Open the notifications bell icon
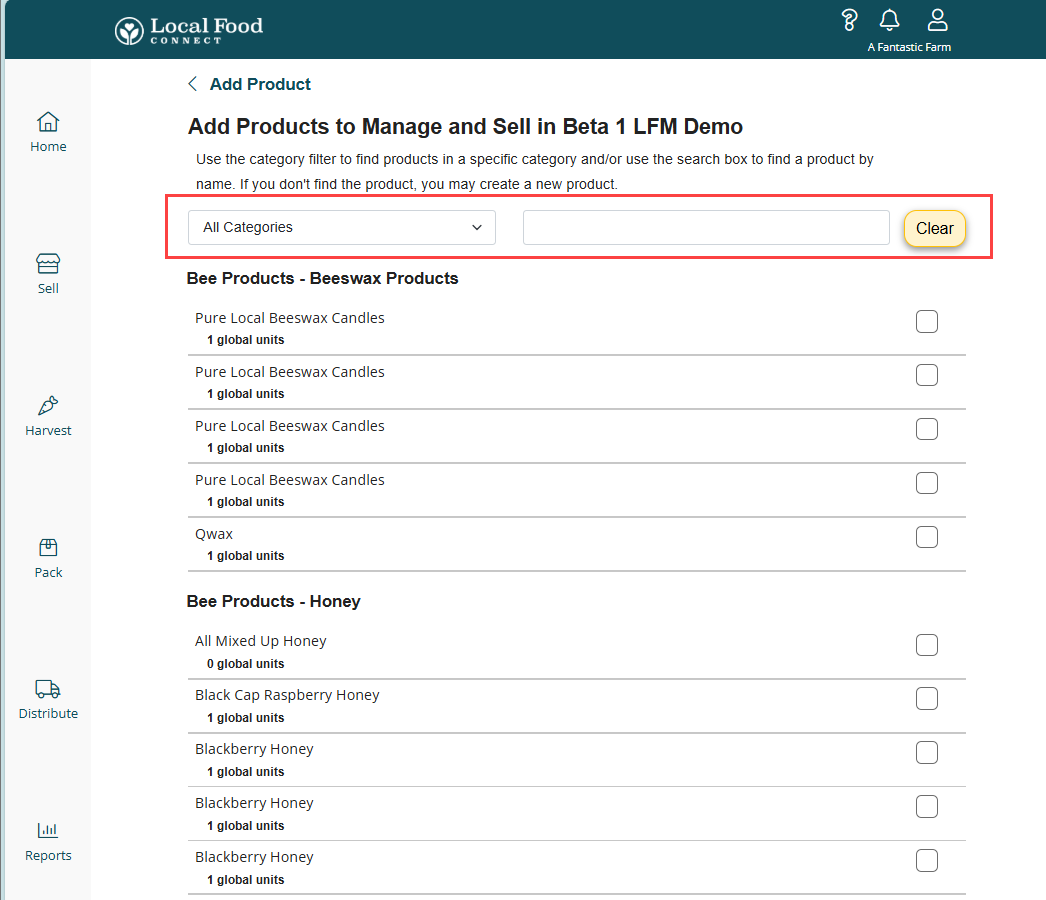 889,20
